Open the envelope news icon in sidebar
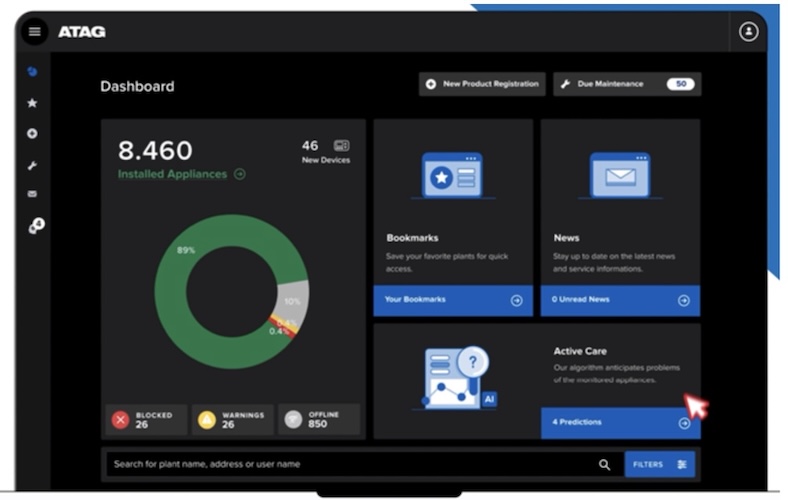 (x=33, y=194)
